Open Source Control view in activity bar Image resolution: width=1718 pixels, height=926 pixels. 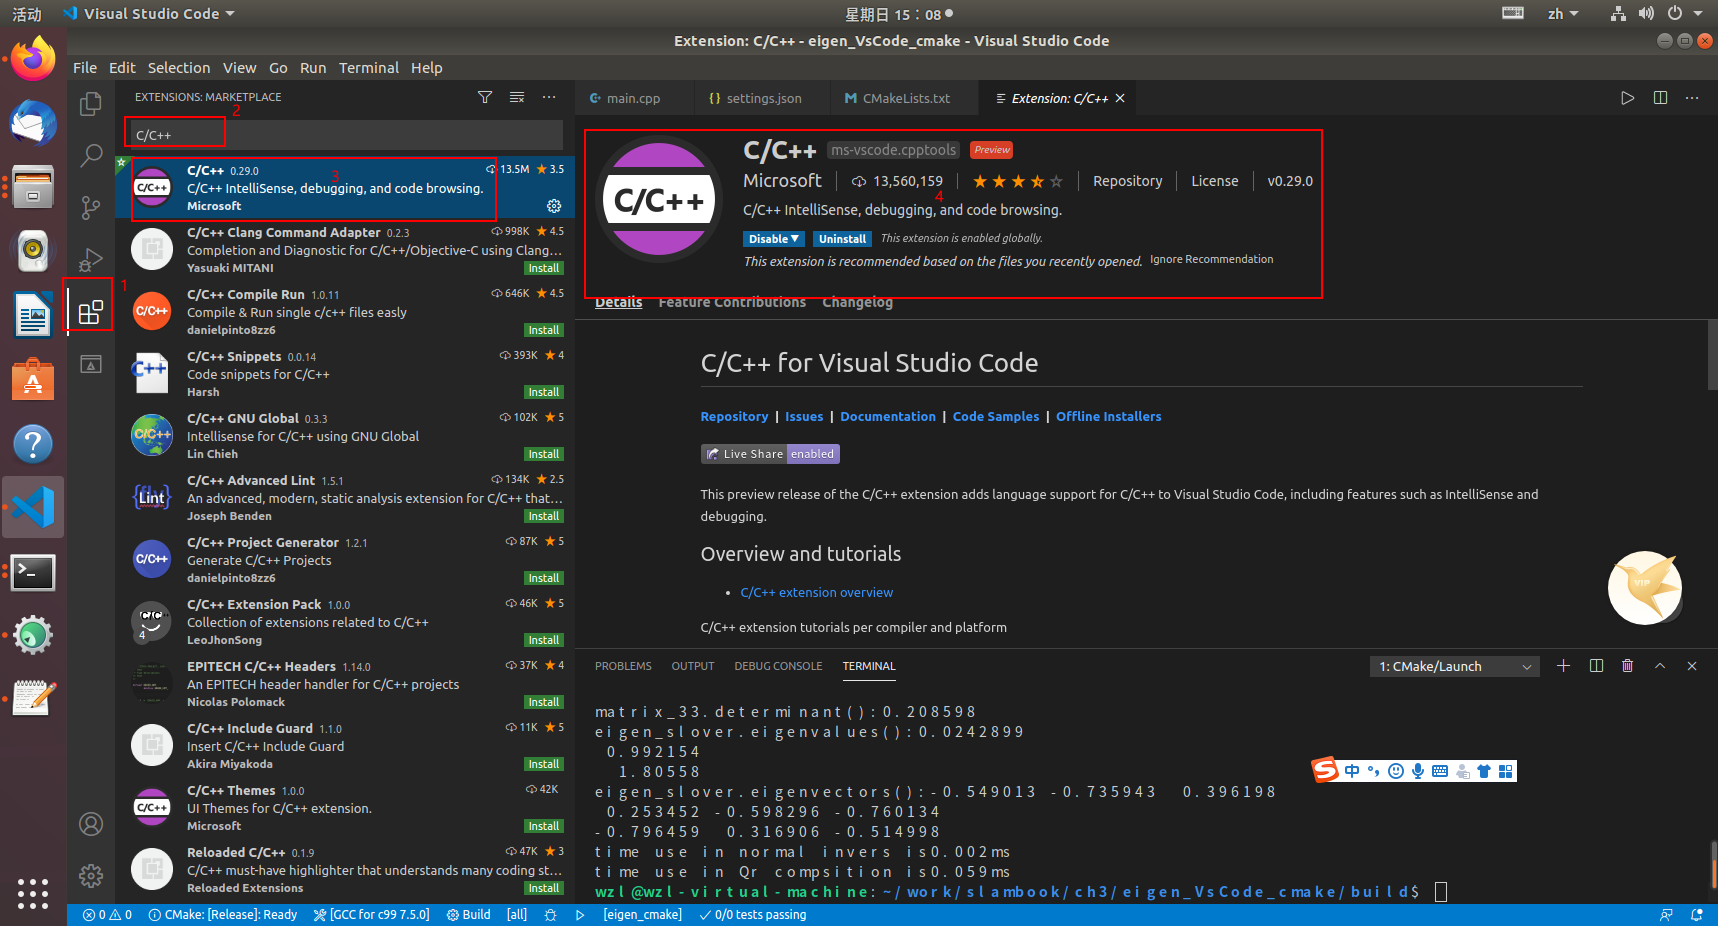coord(91,207)
